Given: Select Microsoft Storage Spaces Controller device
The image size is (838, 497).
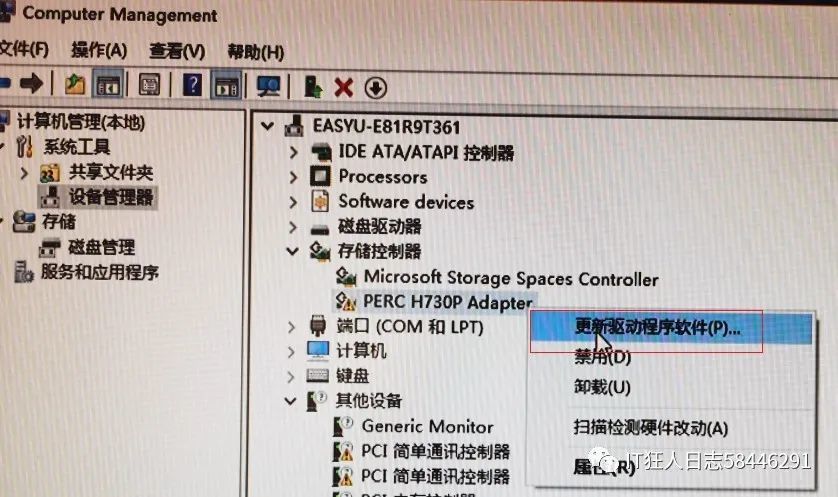Looking at the screenshot, I should pos(511,278).
